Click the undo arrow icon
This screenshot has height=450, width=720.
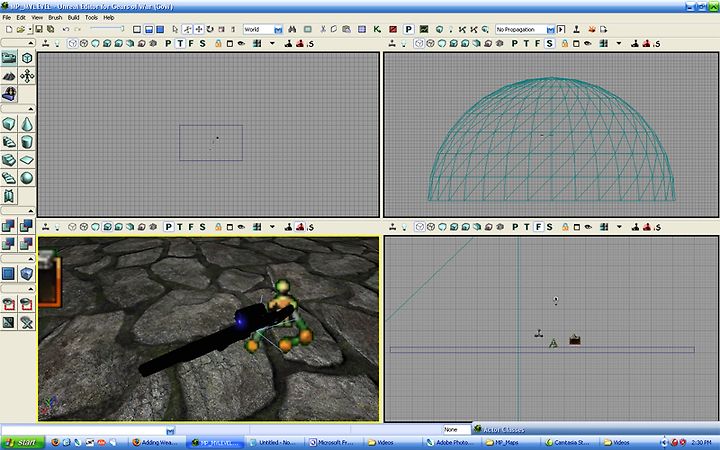66,29
